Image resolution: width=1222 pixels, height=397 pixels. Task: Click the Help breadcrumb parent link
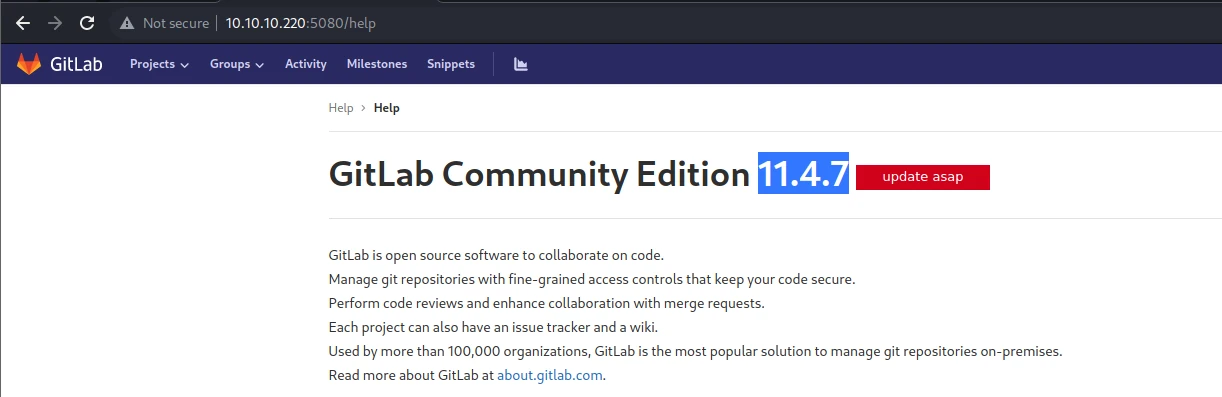[x=341, y=108]
